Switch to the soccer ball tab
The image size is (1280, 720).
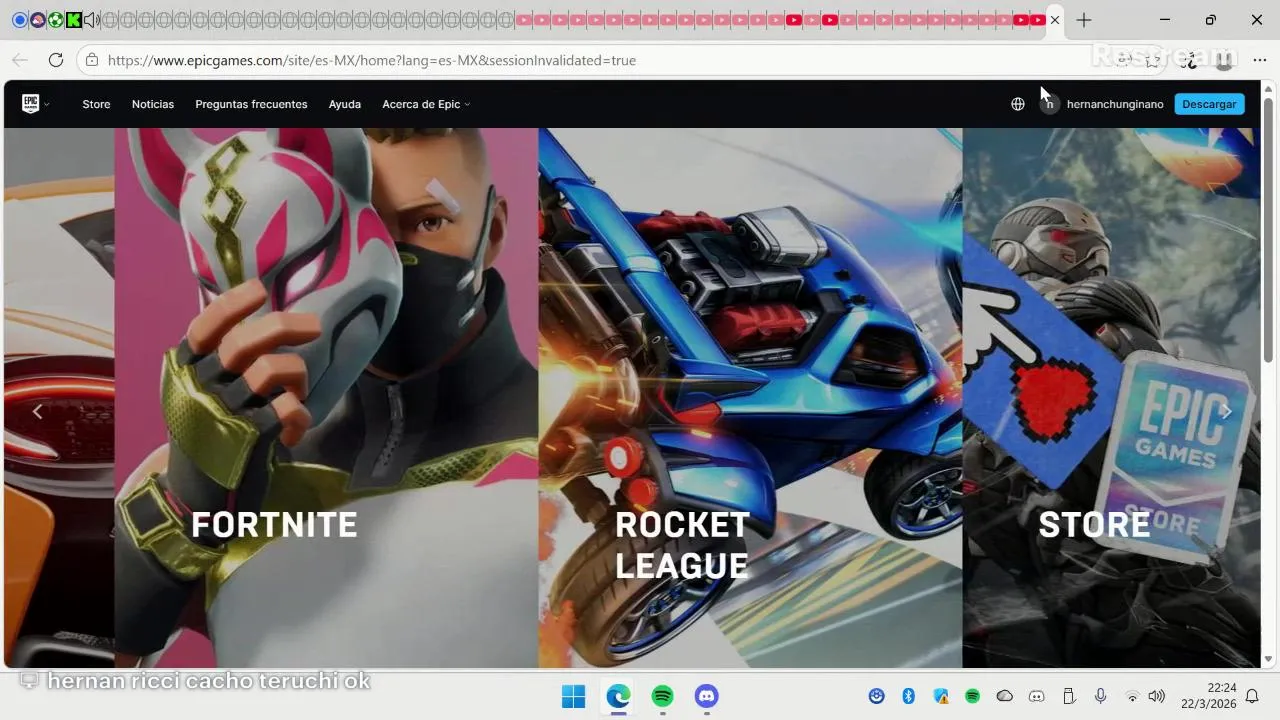pyautogui.click(x=55, y=20)
